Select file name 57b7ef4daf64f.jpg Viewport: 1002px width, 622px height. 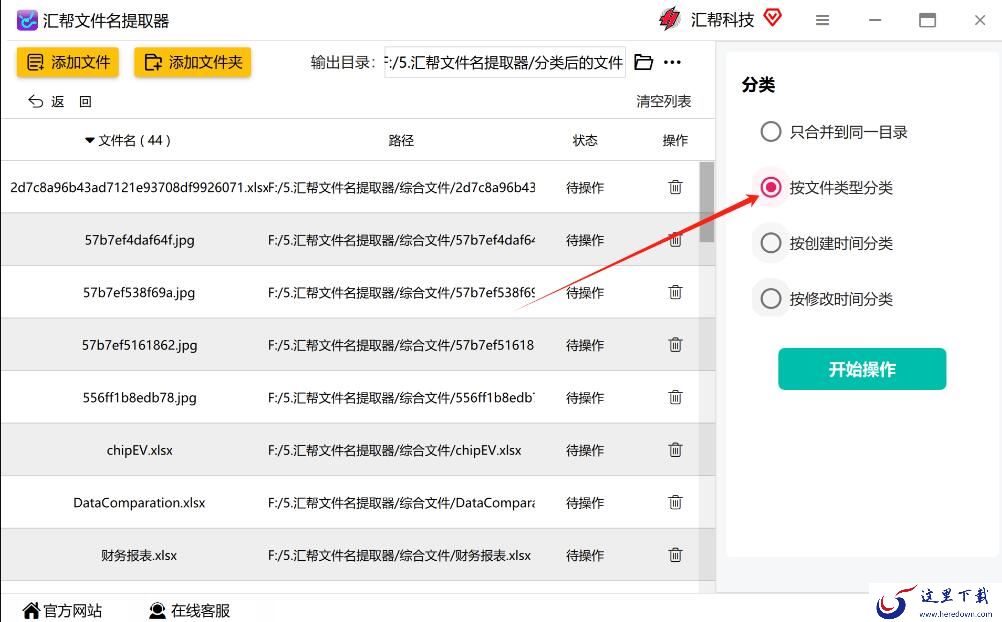click(139, 240)
